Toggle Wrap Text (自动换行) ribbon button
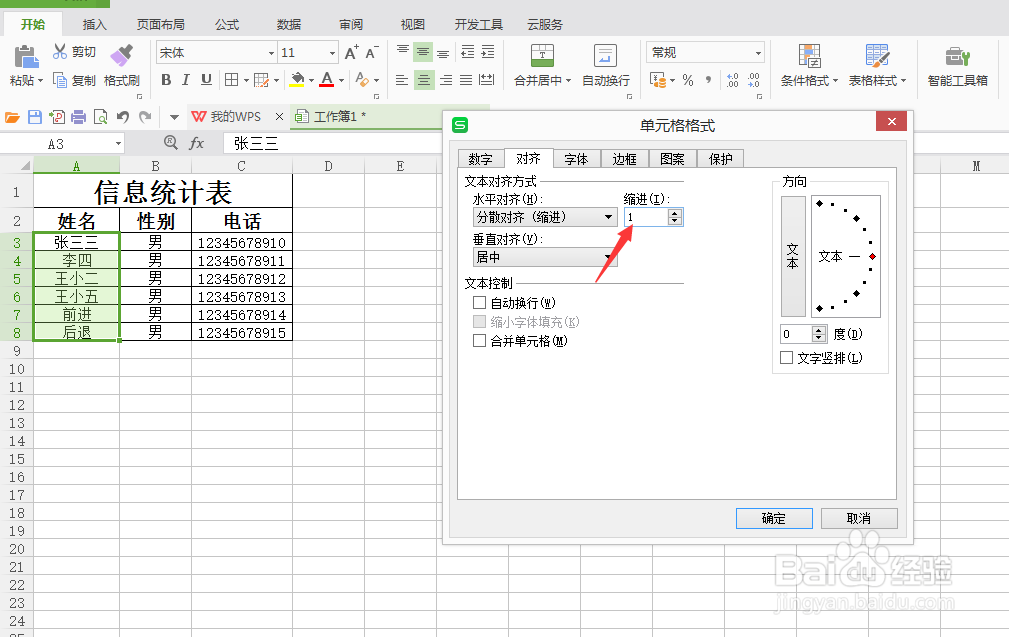This screenshot has width=1009, height=637. [x=606, y=65]
